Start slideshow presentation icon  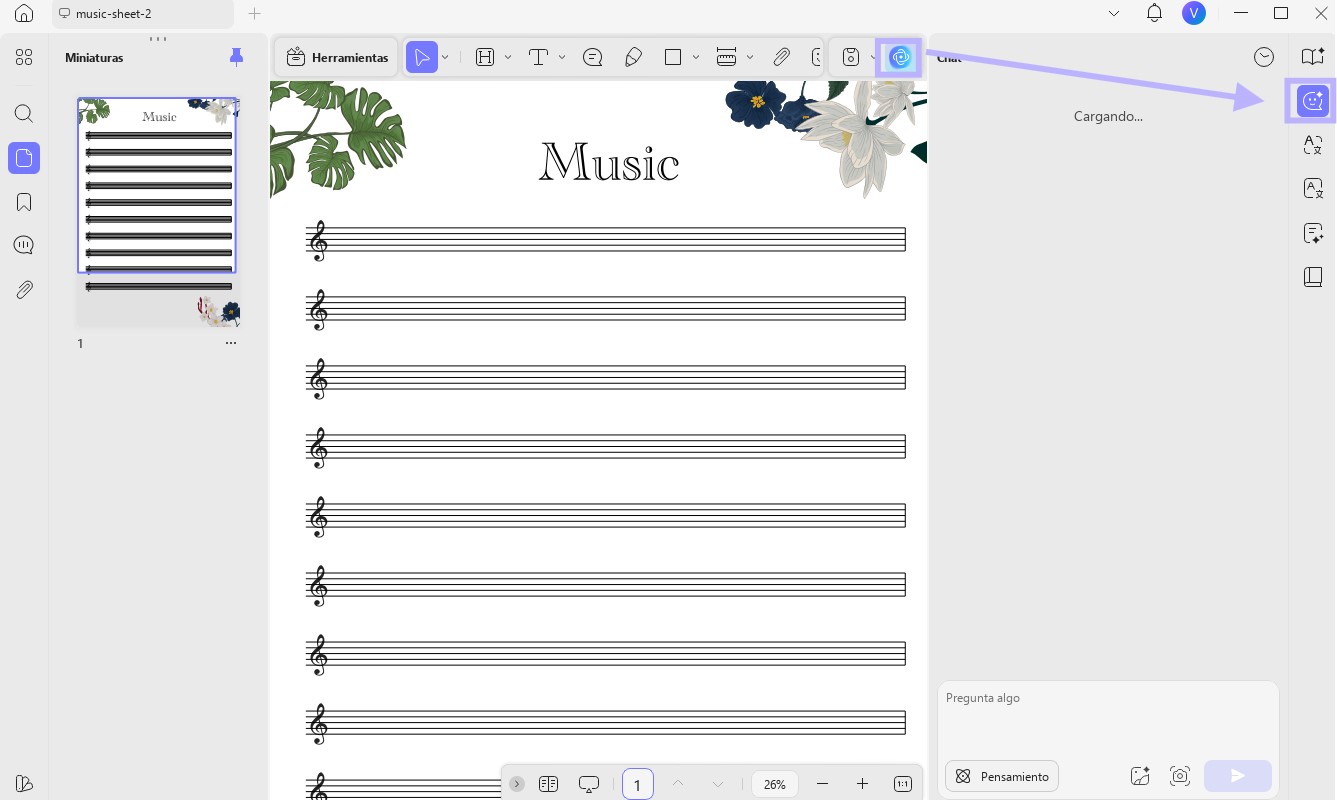(x=589, y=784)
